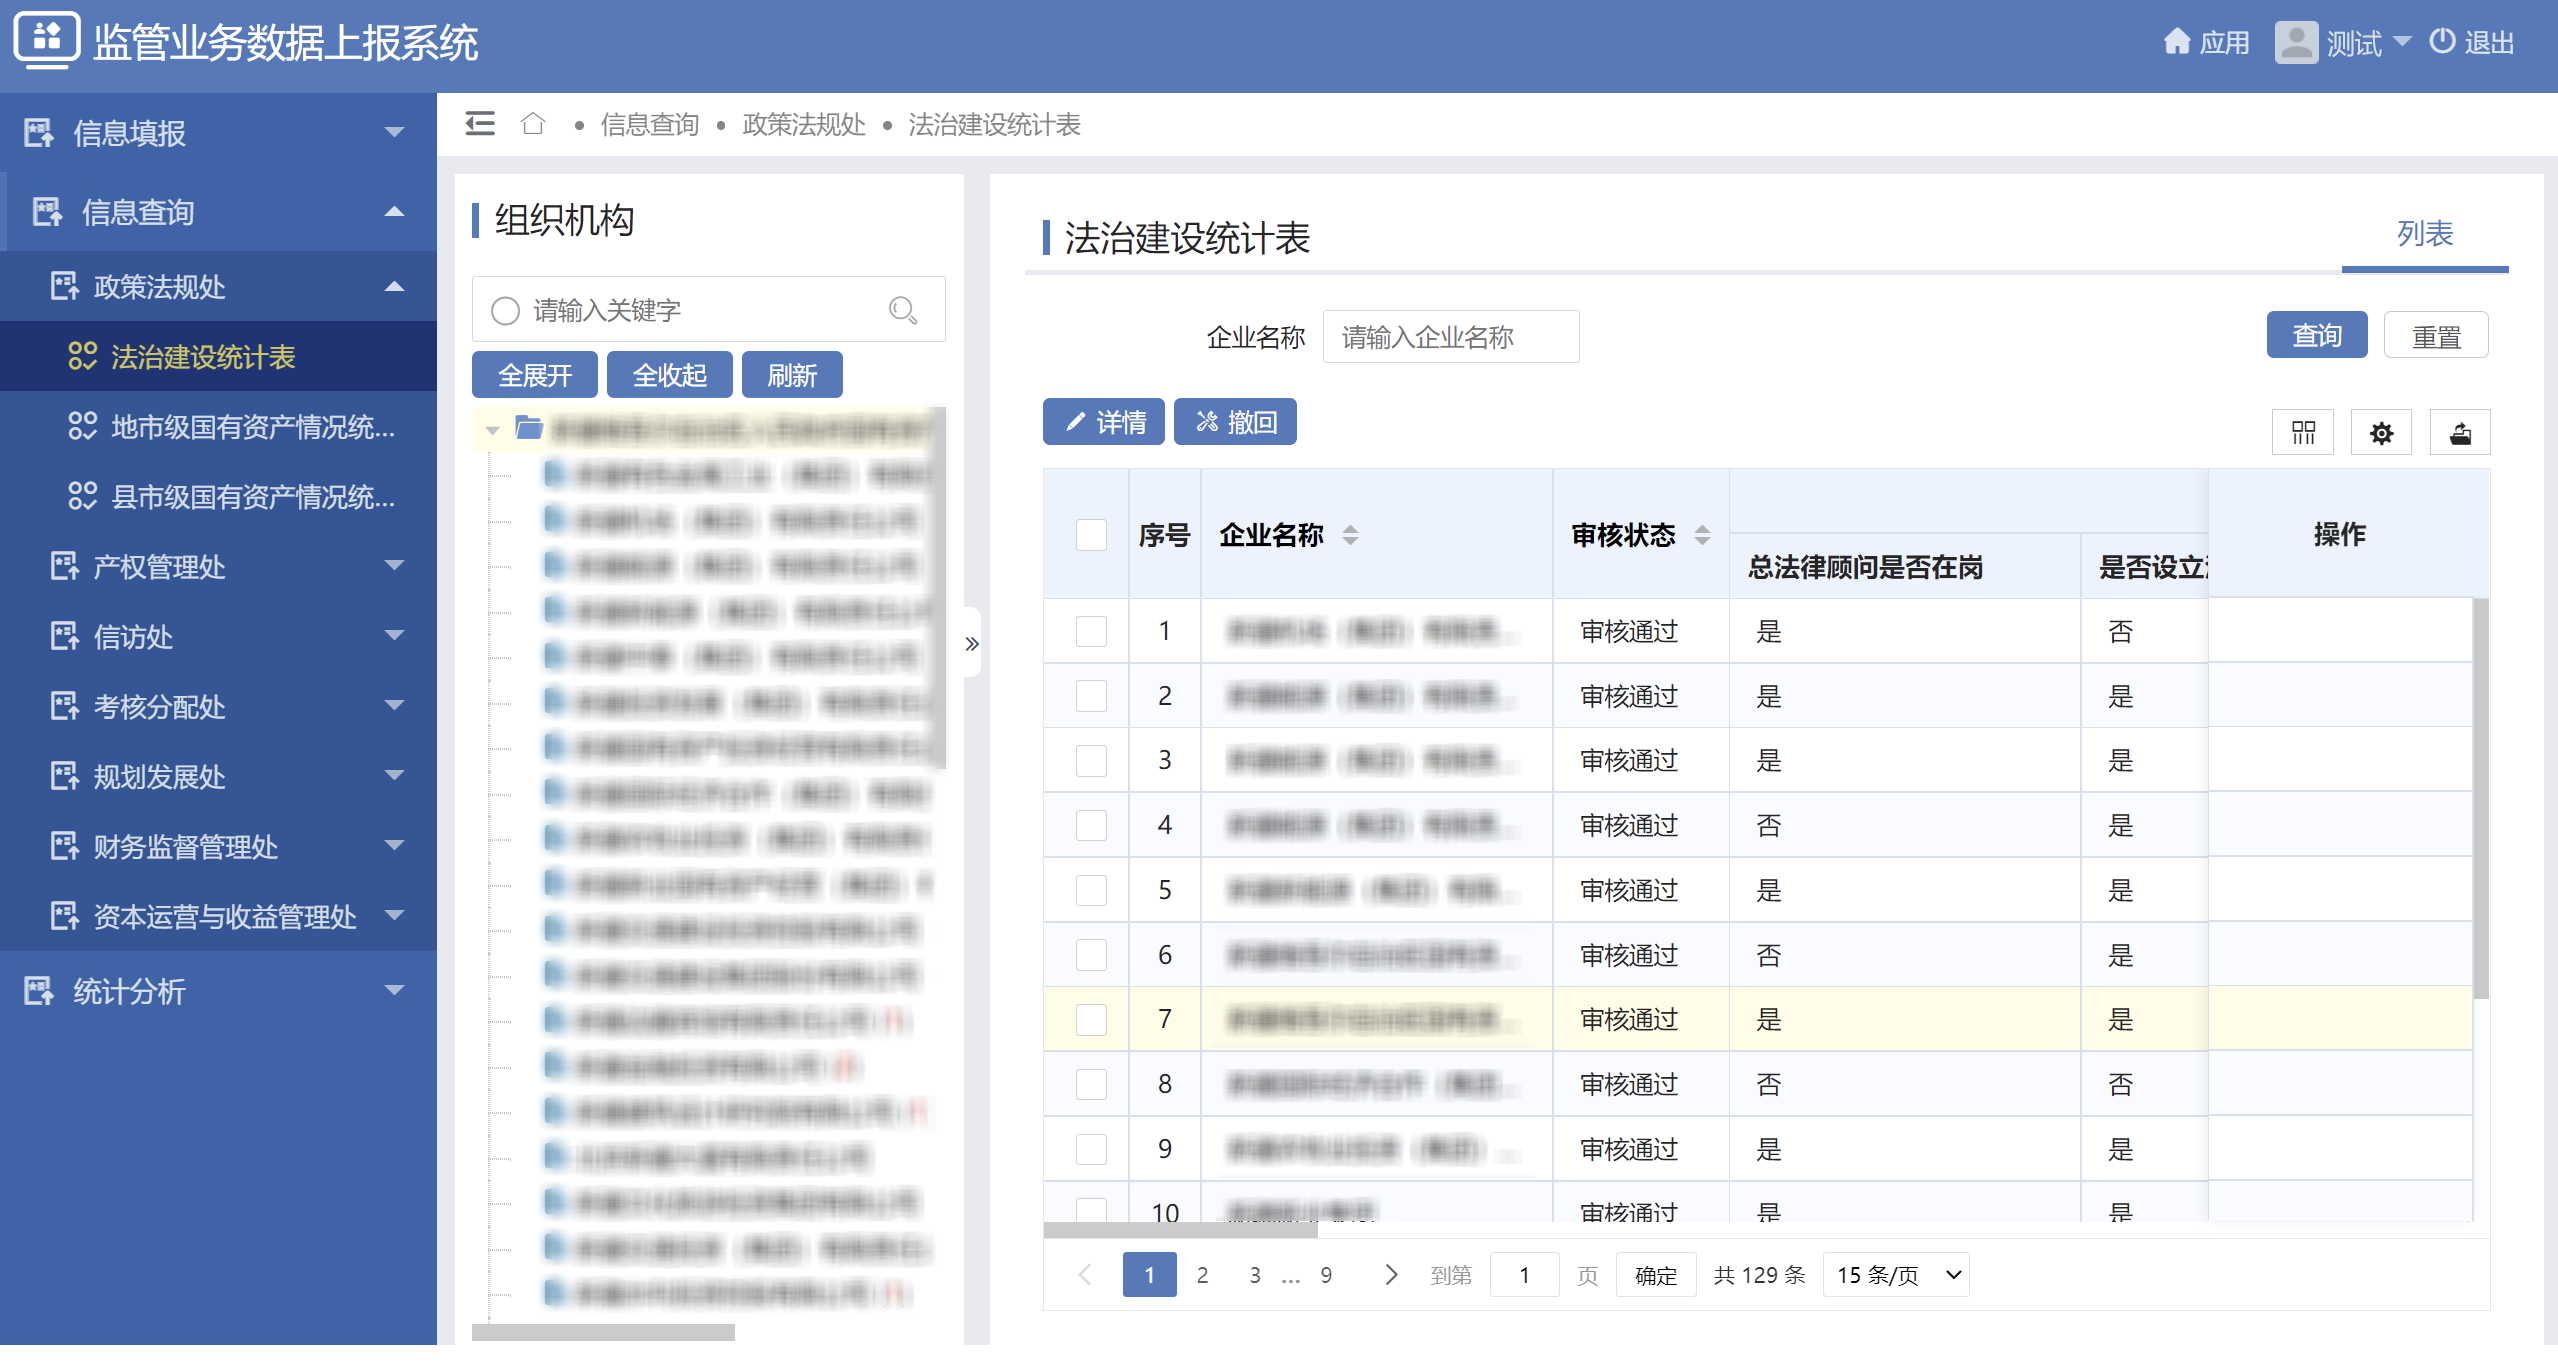Collapse the root organization tree node
Image resolution: width=2558 pixels, height=1365 pixels.
click(x=492, y=430)
